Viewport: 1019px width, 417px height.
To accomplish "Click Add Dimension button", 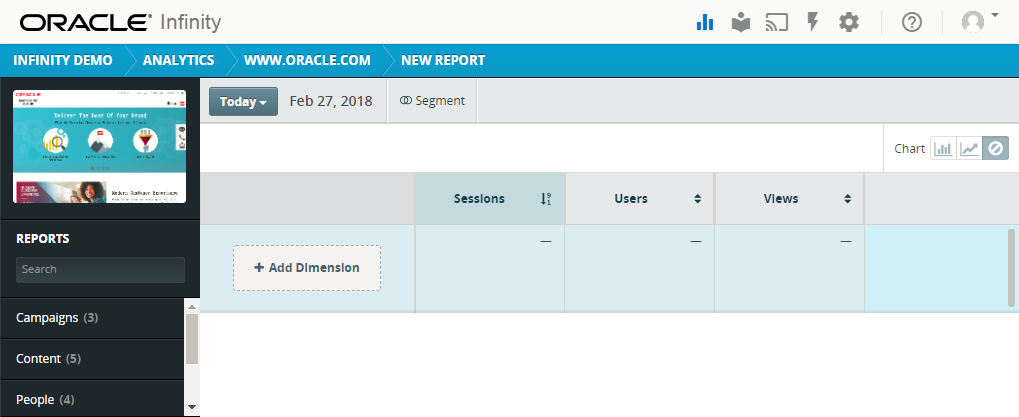I will click(x=307, y=268).
